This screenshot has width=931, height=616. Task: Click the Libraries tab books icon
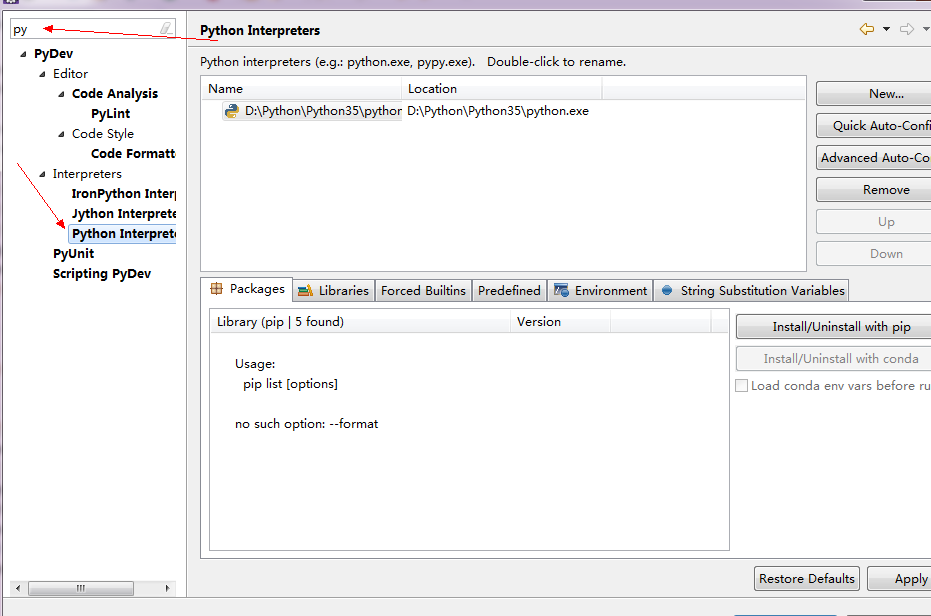pyautogui.click(x=305, y=290)
